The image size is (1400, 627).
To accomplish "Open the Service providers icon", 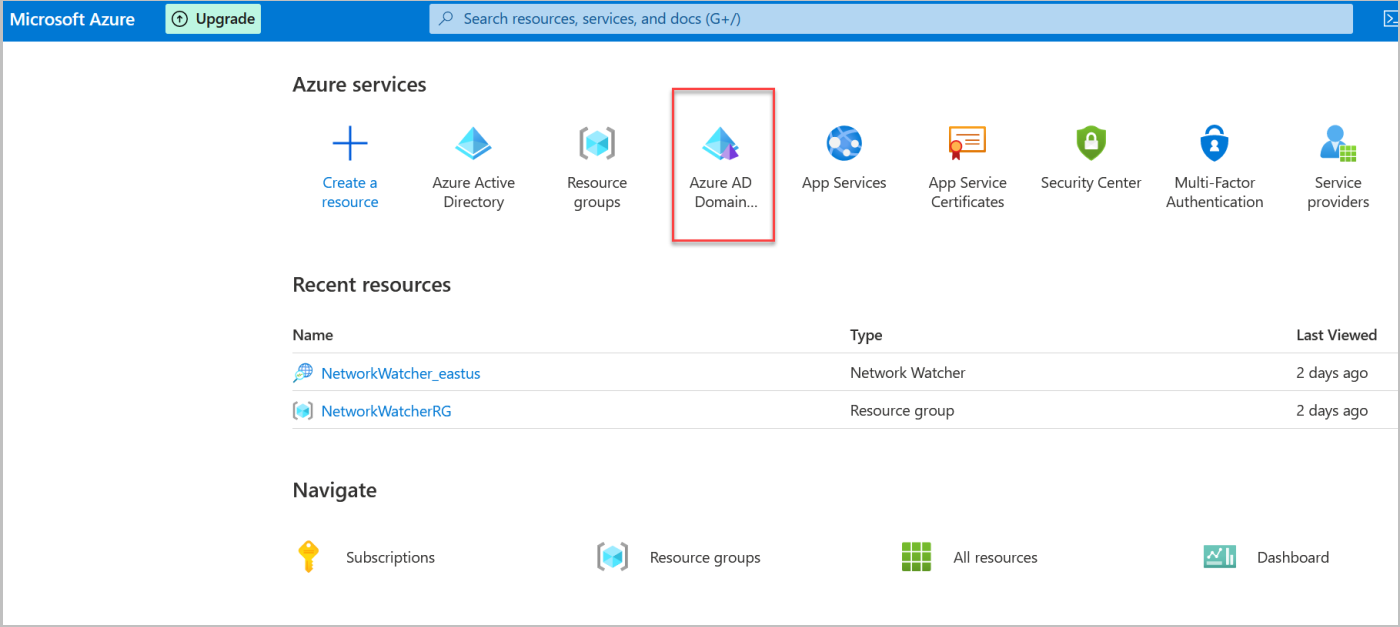I will [x=1338, y=144].
